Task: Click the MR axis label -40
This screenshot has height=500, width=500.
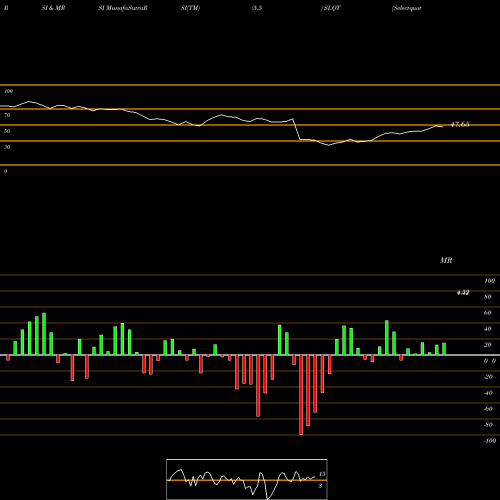Action: tap(488, 393)
